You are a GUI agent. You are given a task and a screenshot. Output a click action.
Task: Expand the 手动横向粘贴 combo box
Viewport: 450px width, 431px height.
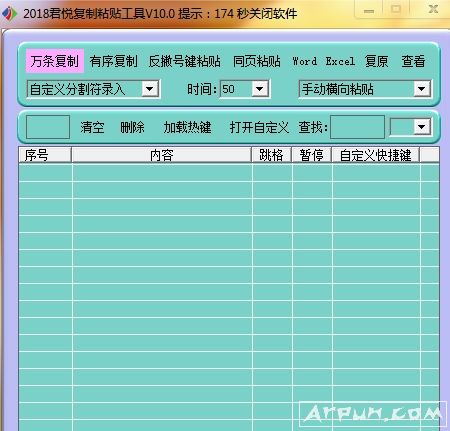[x=422, y=89]
